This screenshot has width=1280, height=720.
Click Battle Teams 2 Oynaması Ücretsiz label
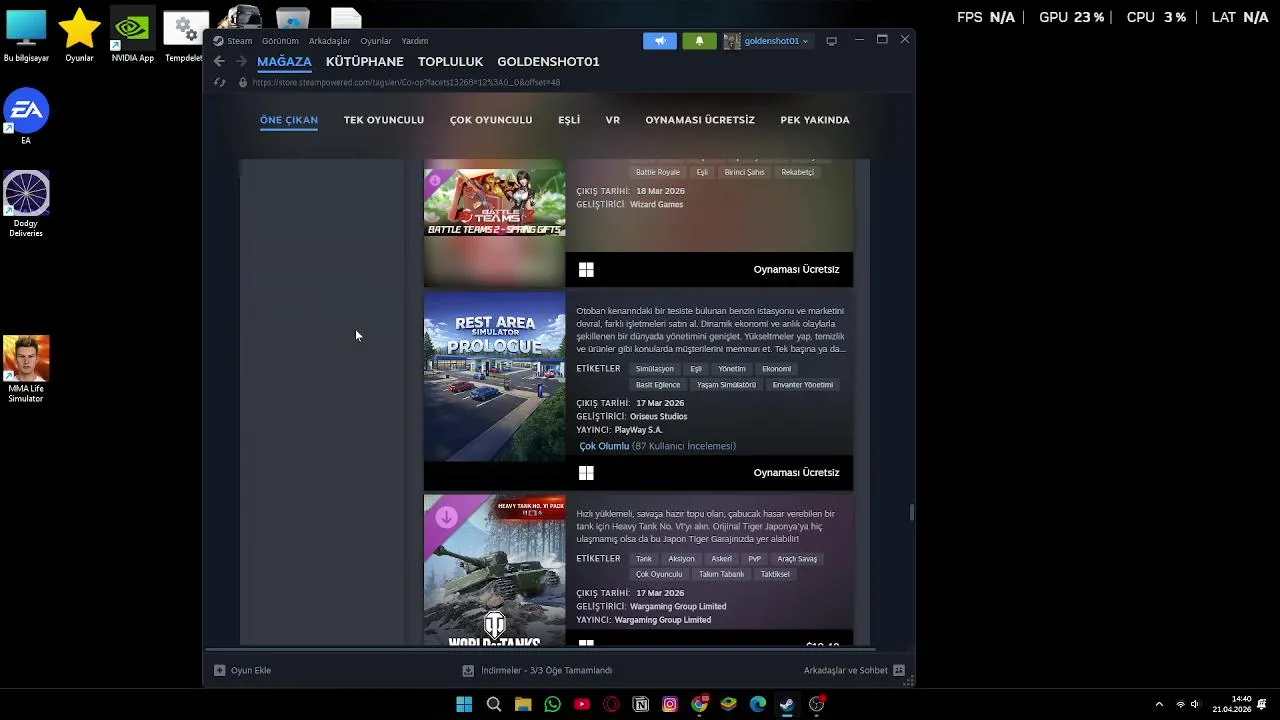796,269
